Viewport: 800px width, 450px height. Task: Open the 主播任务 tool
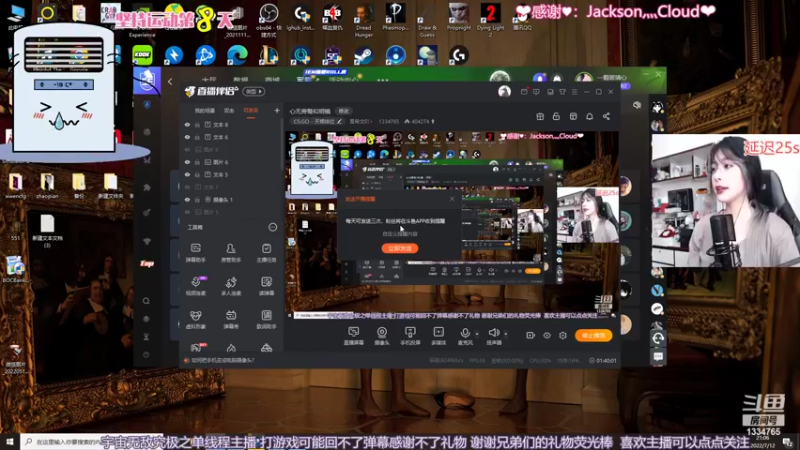(266, 253)
